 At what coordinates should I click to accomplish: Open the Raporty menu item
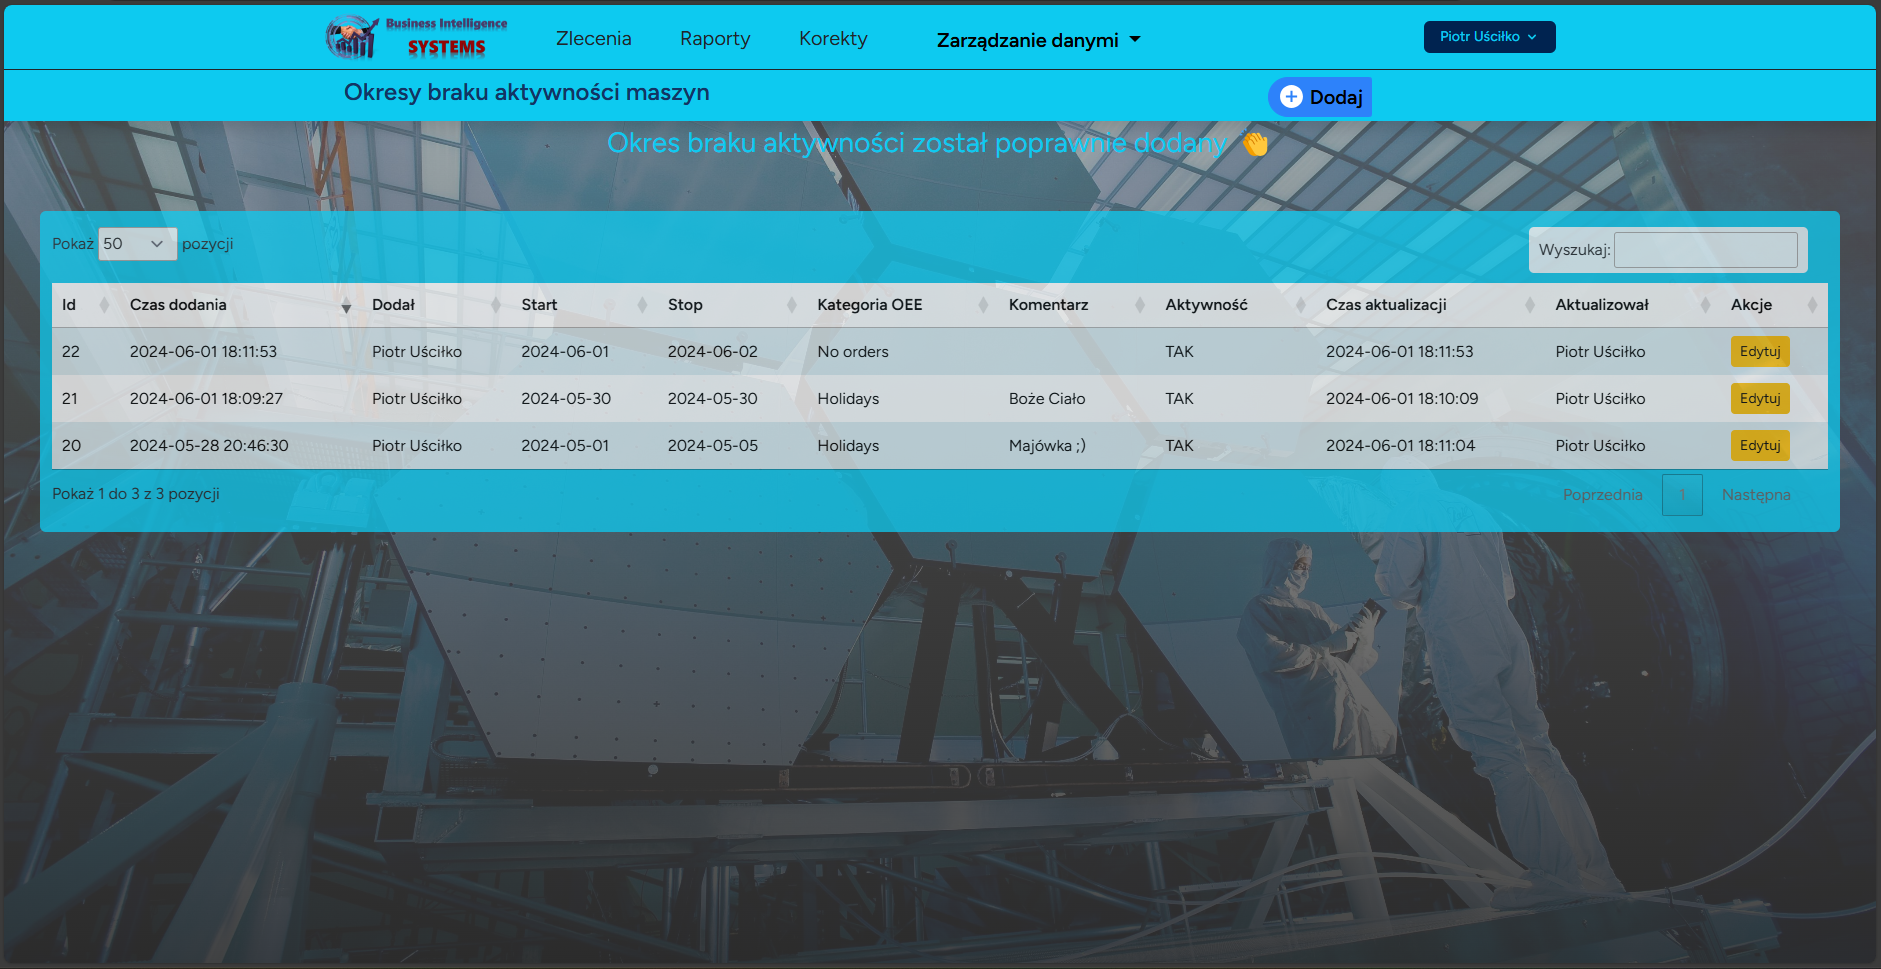(x=714, y=39)
